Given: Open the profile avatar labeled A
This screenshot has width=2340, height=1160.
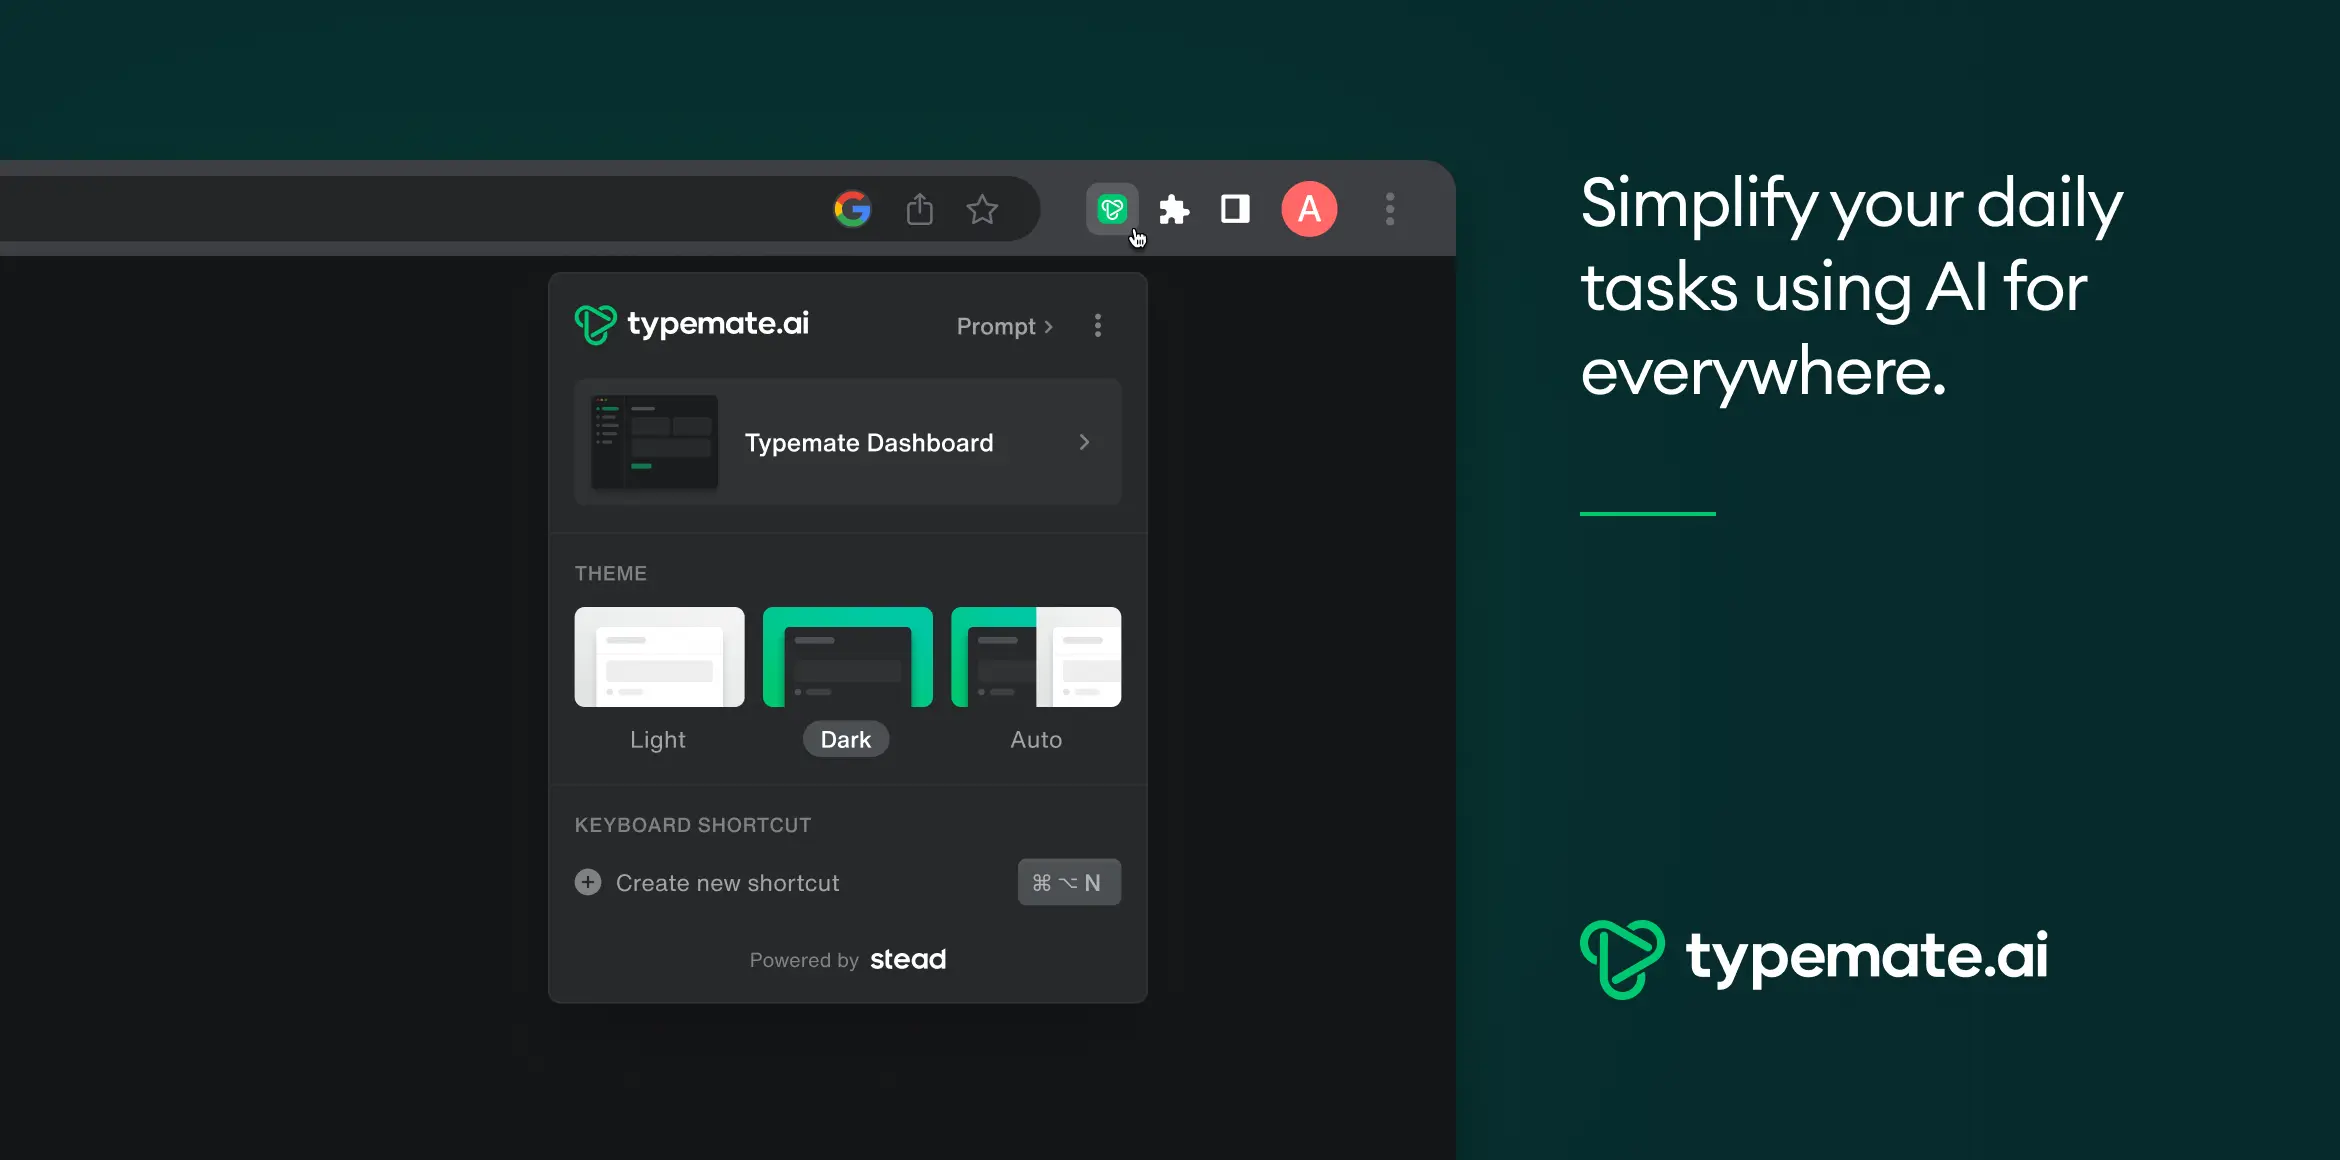Looking at the screenshot, I should coord(1309,209).
